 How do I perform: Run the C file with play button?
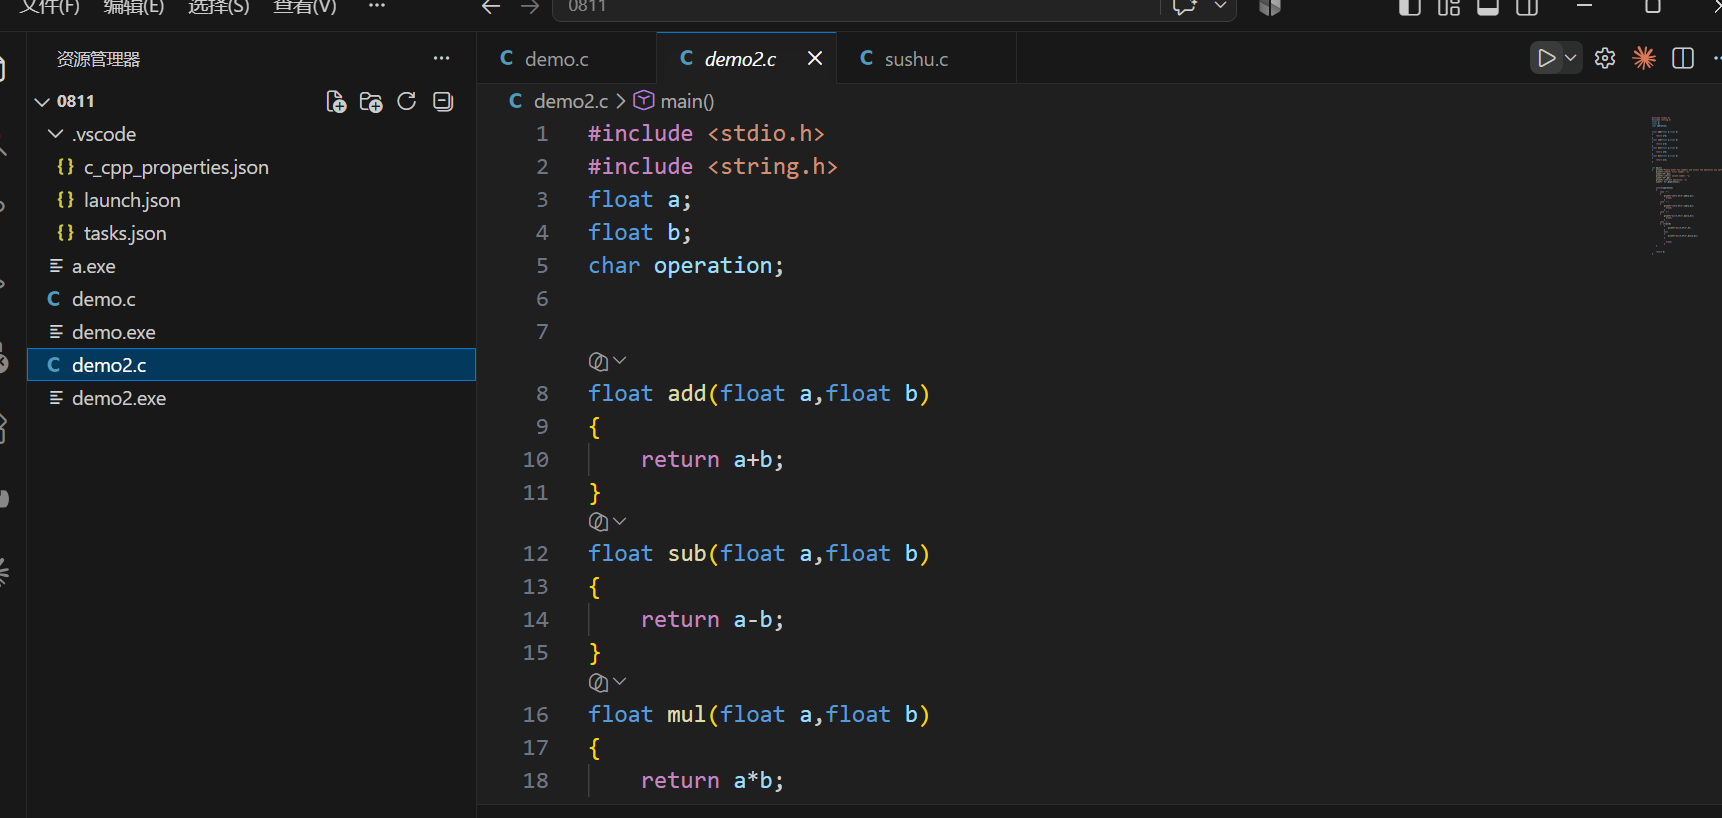(x=1546, y=58)
